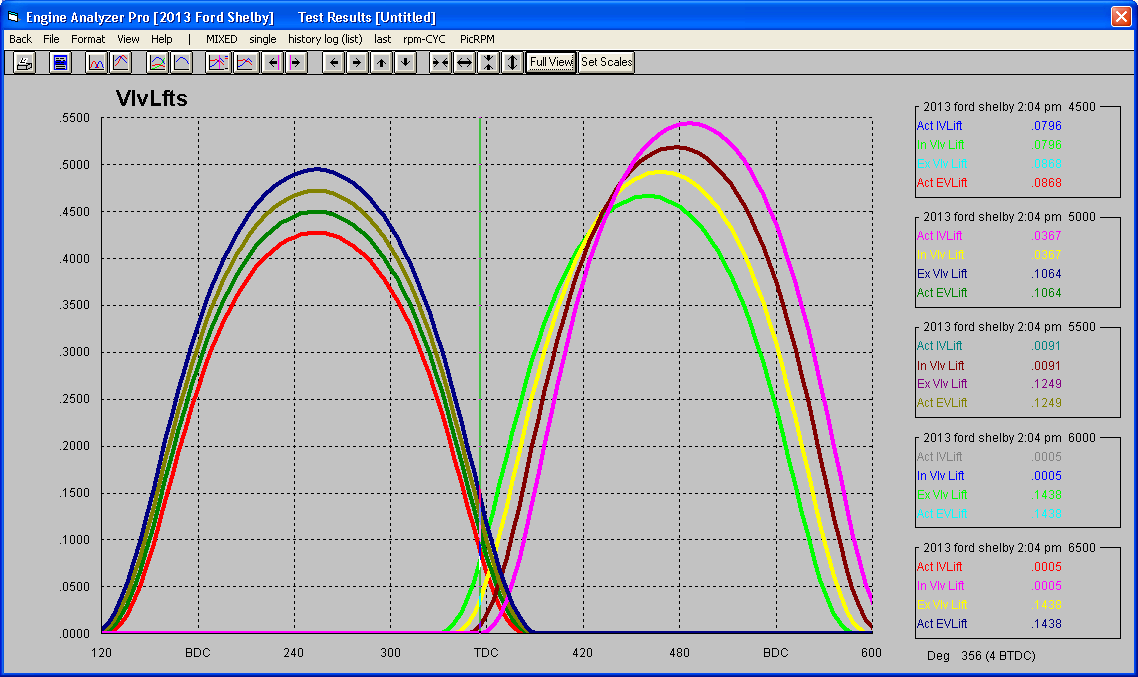1138x677 pixels.
Task: Select Ex Vlv Lift in the 6500 legend
Action: click(x=942, y=604)
